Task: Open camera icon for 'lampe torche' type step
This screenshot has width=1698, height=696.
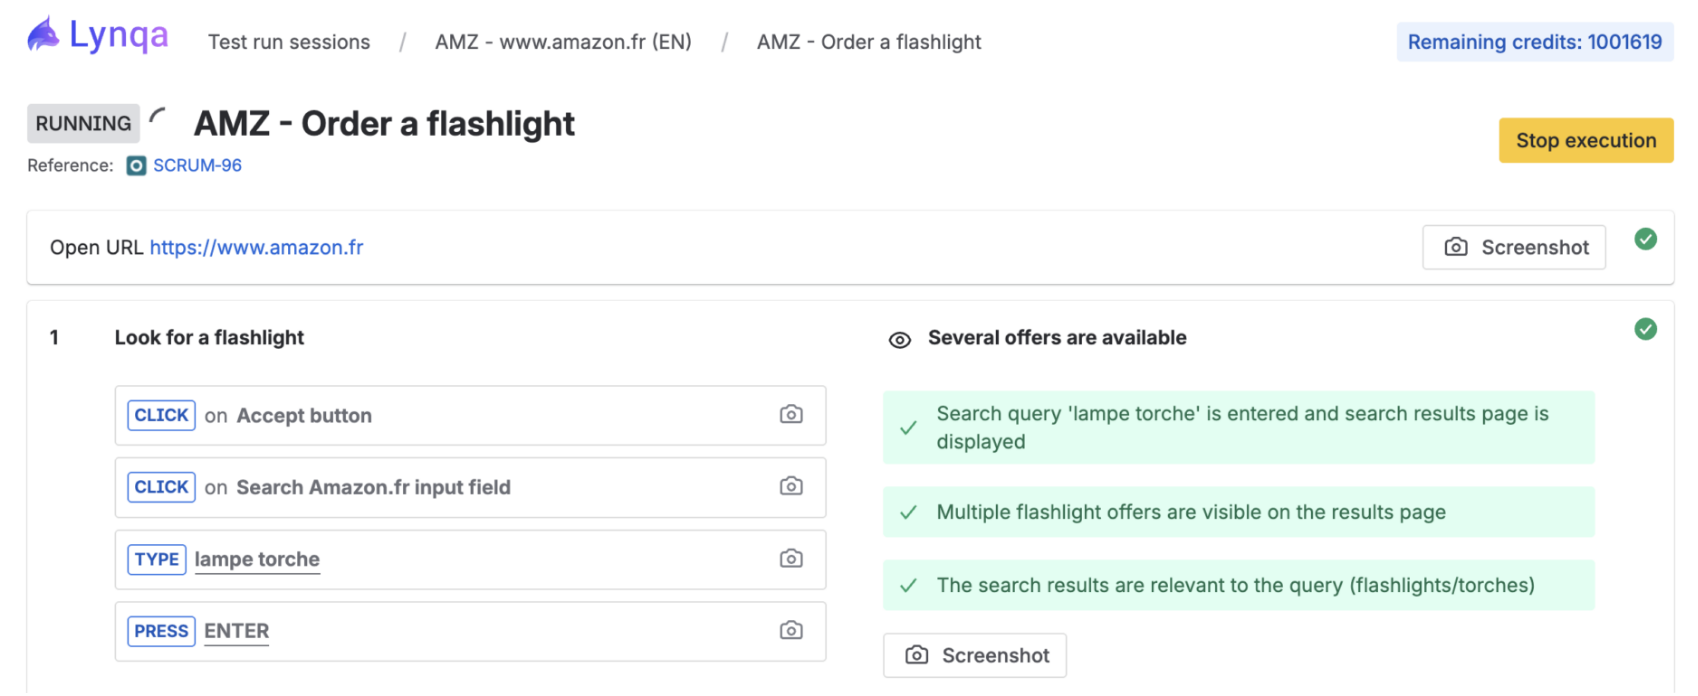Action: point(791,559)
